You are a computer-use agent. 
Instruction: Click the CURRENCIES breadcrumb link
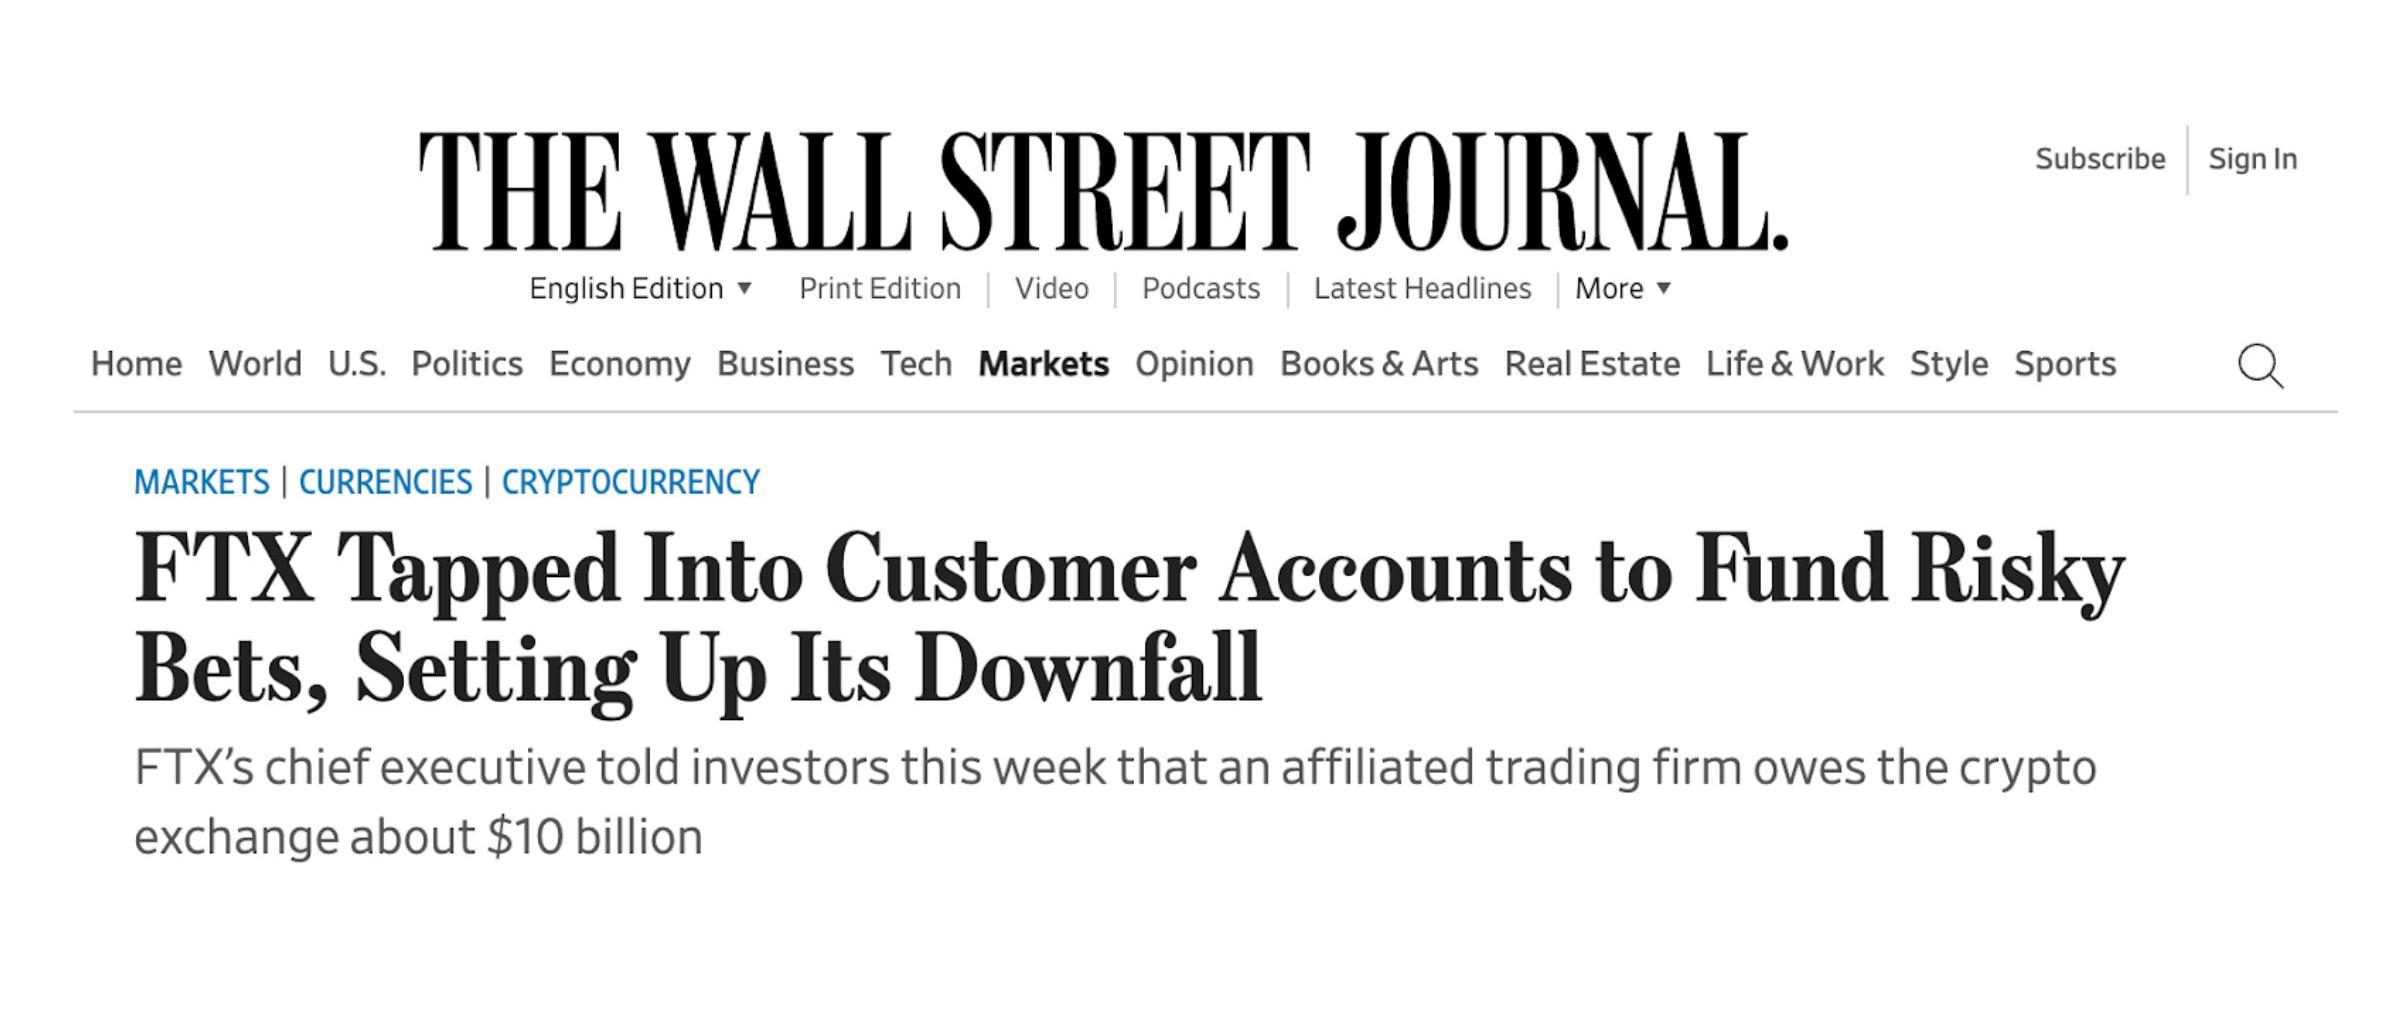pyautogui.click(x=385, y=482)
